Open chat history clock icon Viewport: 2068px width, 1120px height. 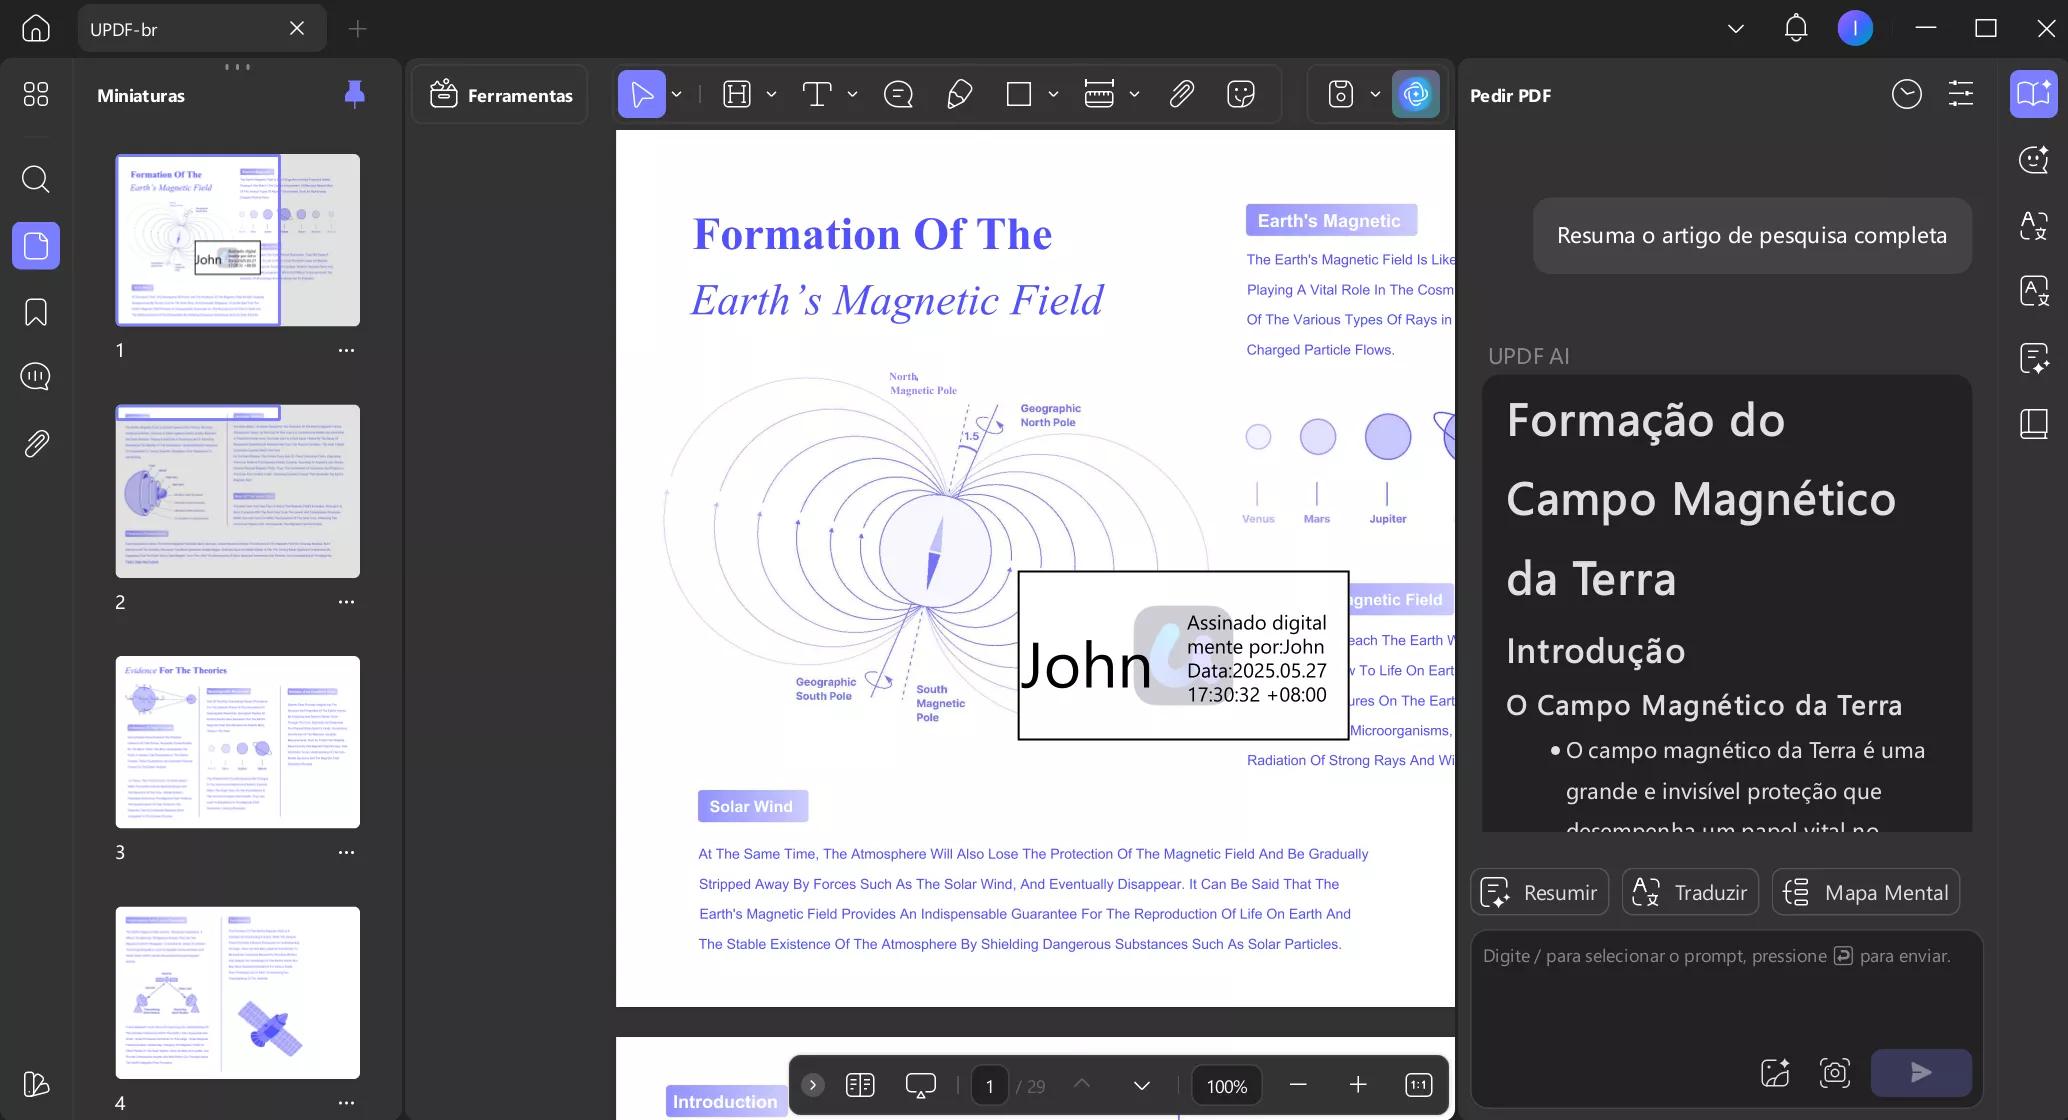[1906, 95]
